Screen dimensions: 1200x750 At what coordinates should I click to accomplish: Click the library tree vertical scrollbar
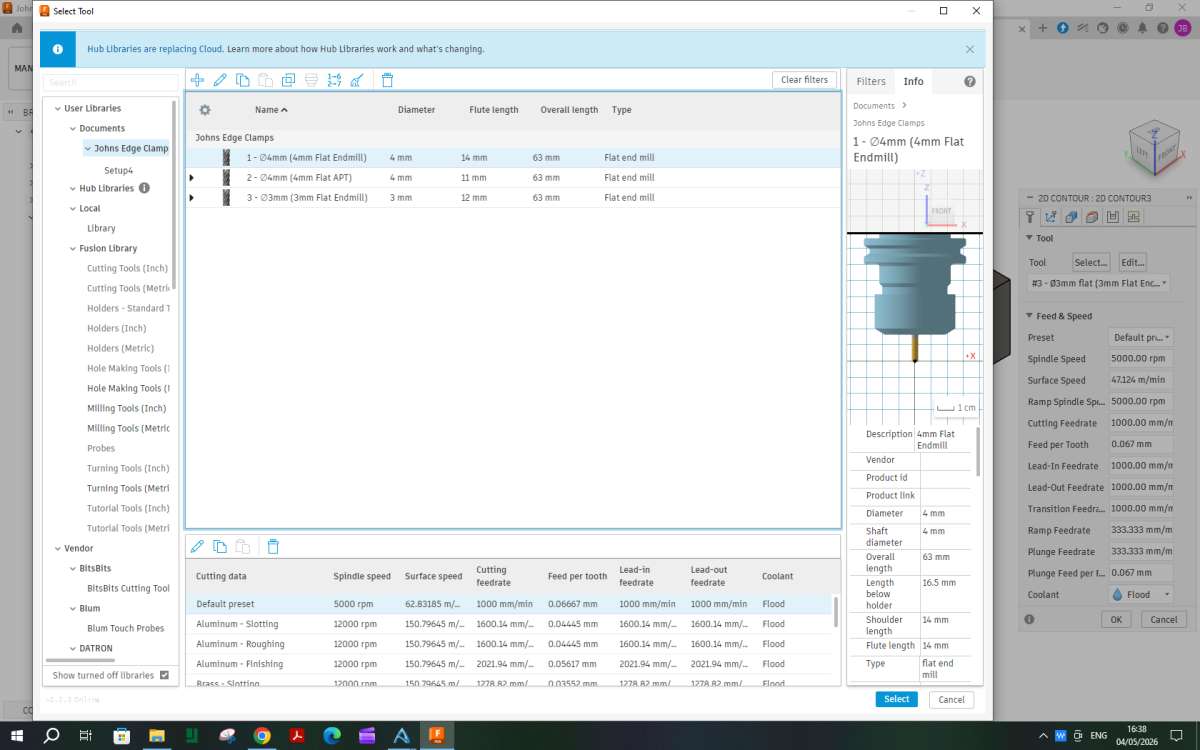(x=174, y=195)
